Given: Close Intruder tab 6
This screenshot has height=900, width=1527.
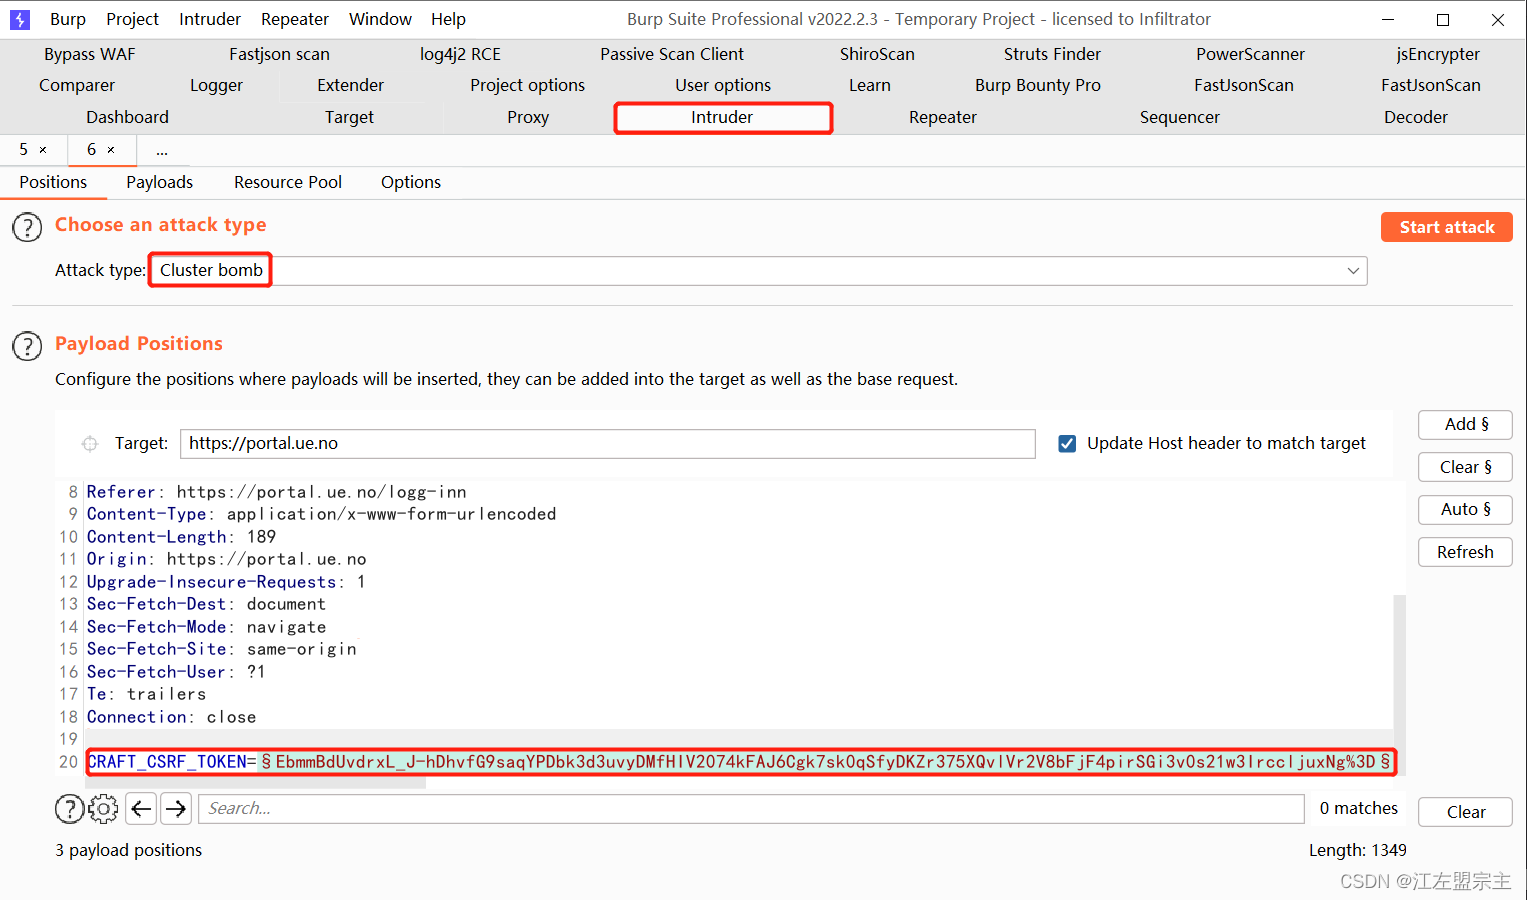Looking at the screenshot, I should tap(111, 150).
